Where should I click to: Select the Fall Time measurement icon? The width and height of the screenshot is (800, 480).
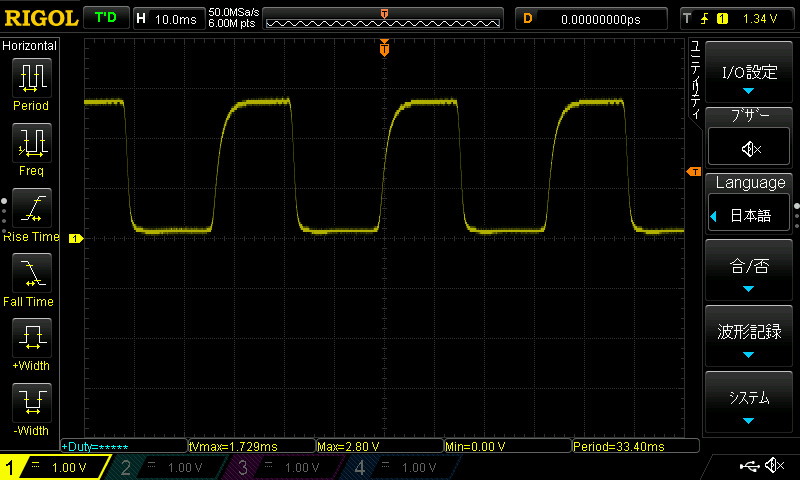tap(32, 273)
